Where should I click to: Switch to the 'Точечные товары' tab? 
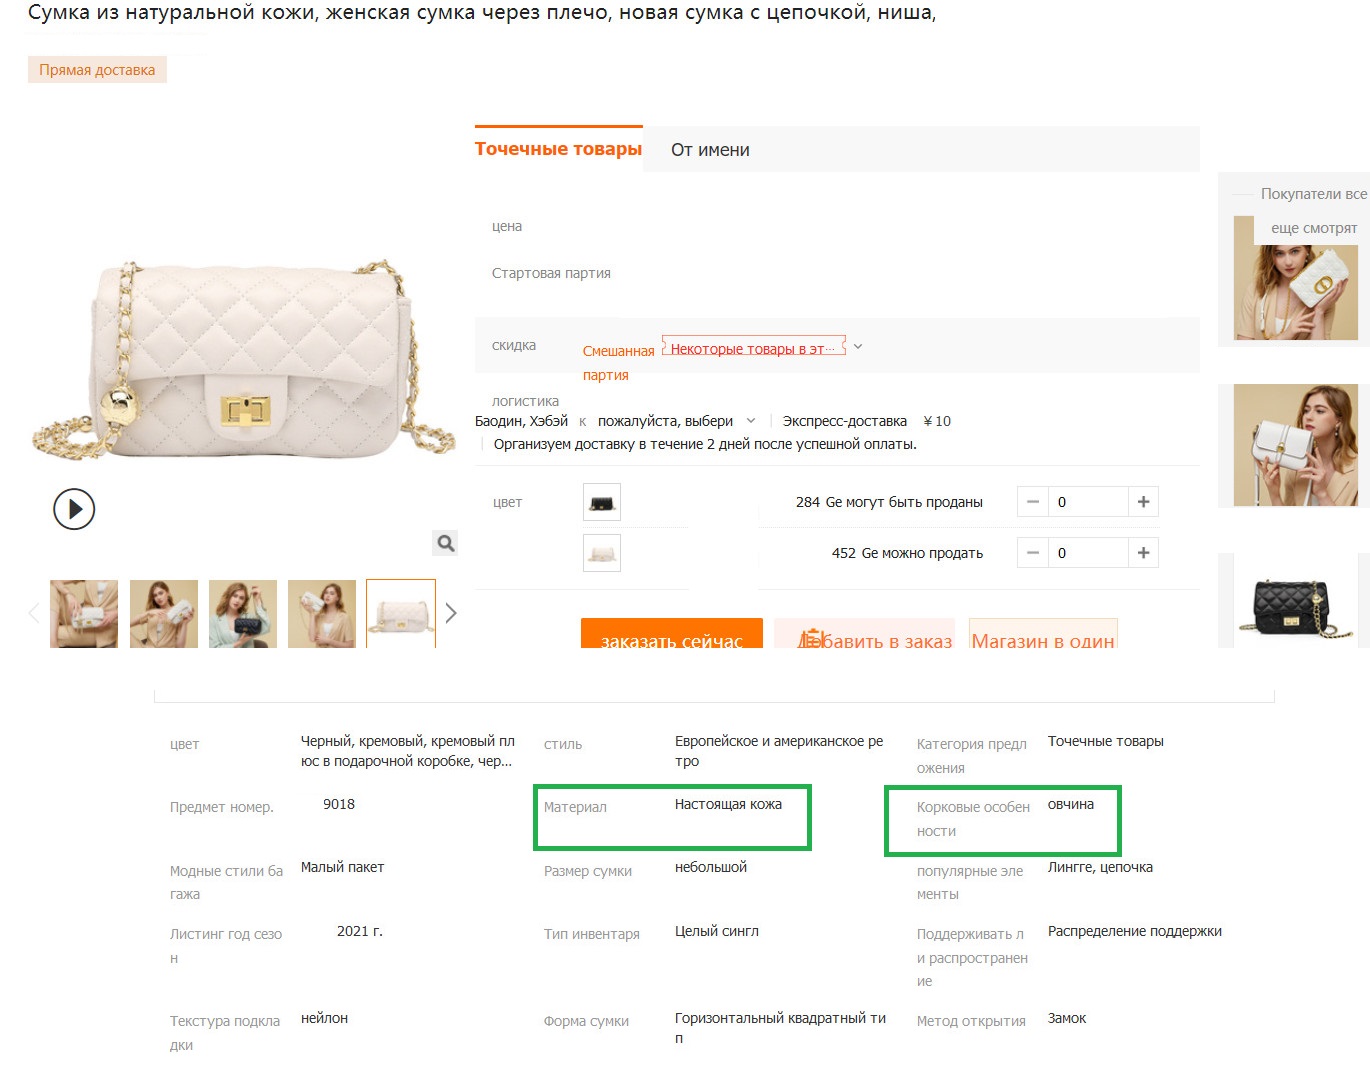pyautogui.click(x=558, y=149)
